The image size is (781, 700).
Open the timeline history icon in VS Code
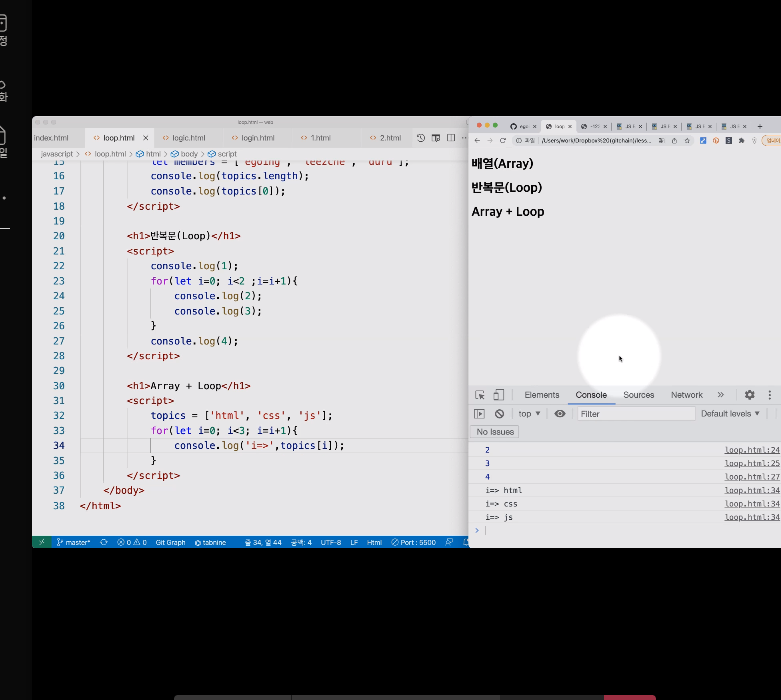tap(421, 138)
